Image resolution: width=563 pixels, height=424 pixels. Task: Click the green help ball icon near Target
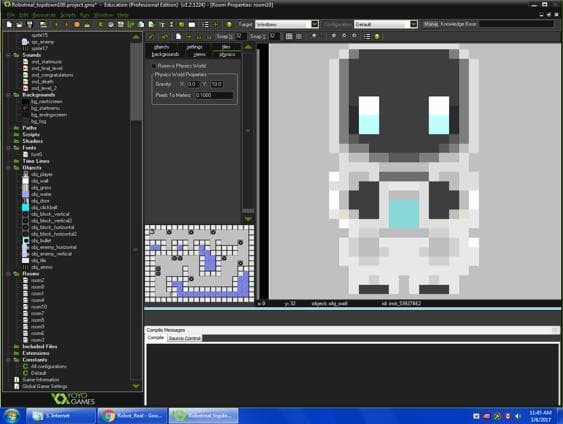point(229,24)
